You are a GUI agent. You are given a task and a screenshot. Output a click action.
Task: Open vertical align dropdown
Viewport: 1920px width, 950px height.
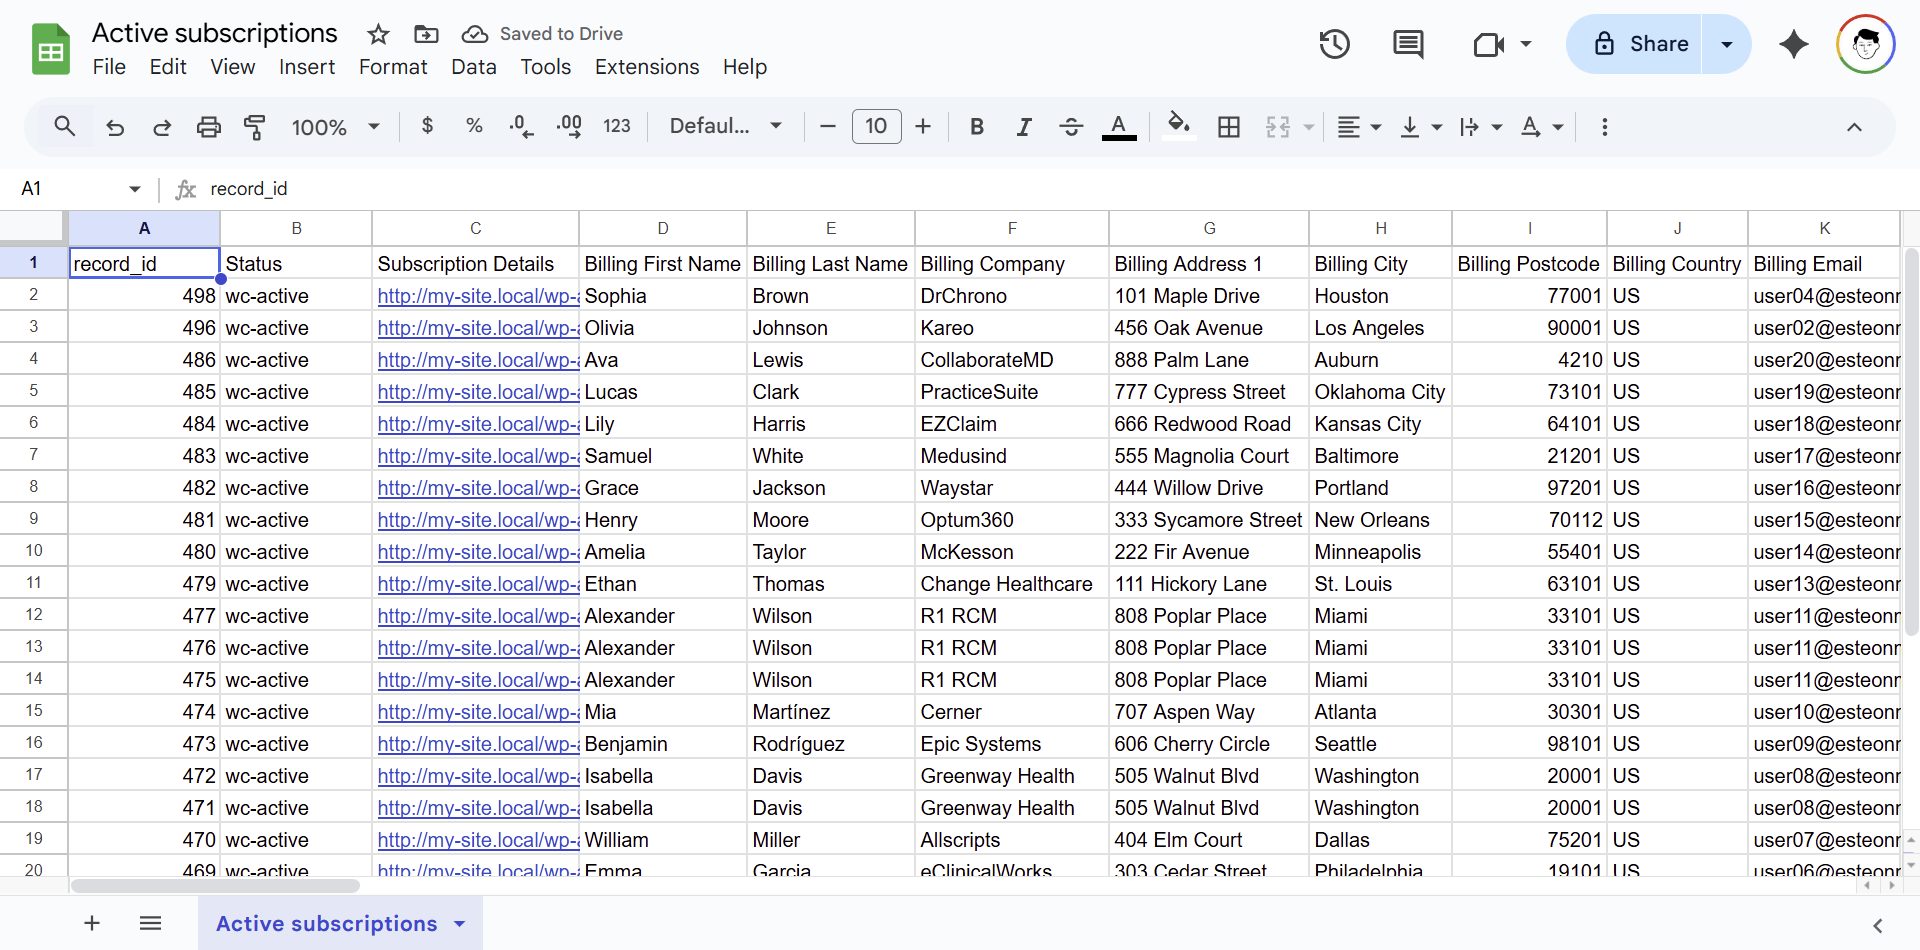tap(1420, 127)
